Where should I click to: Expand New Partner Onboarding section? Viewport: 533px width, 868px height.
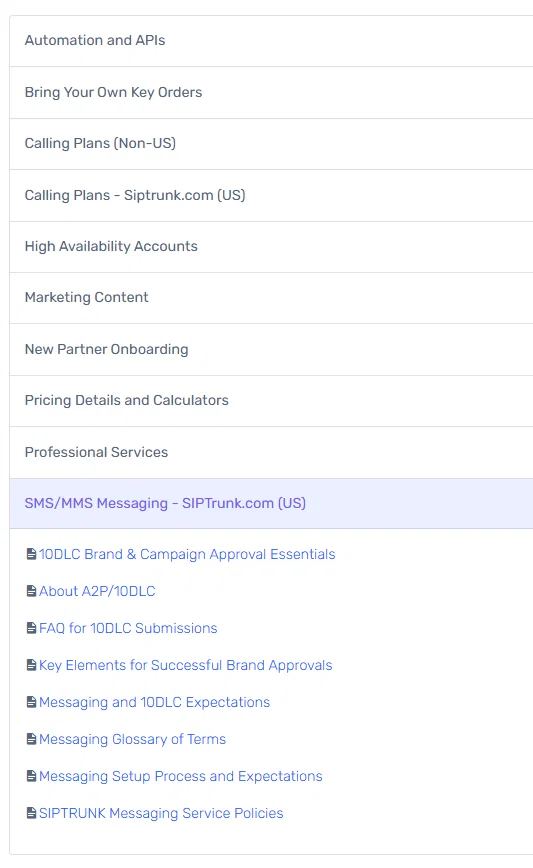pos(271,349)
